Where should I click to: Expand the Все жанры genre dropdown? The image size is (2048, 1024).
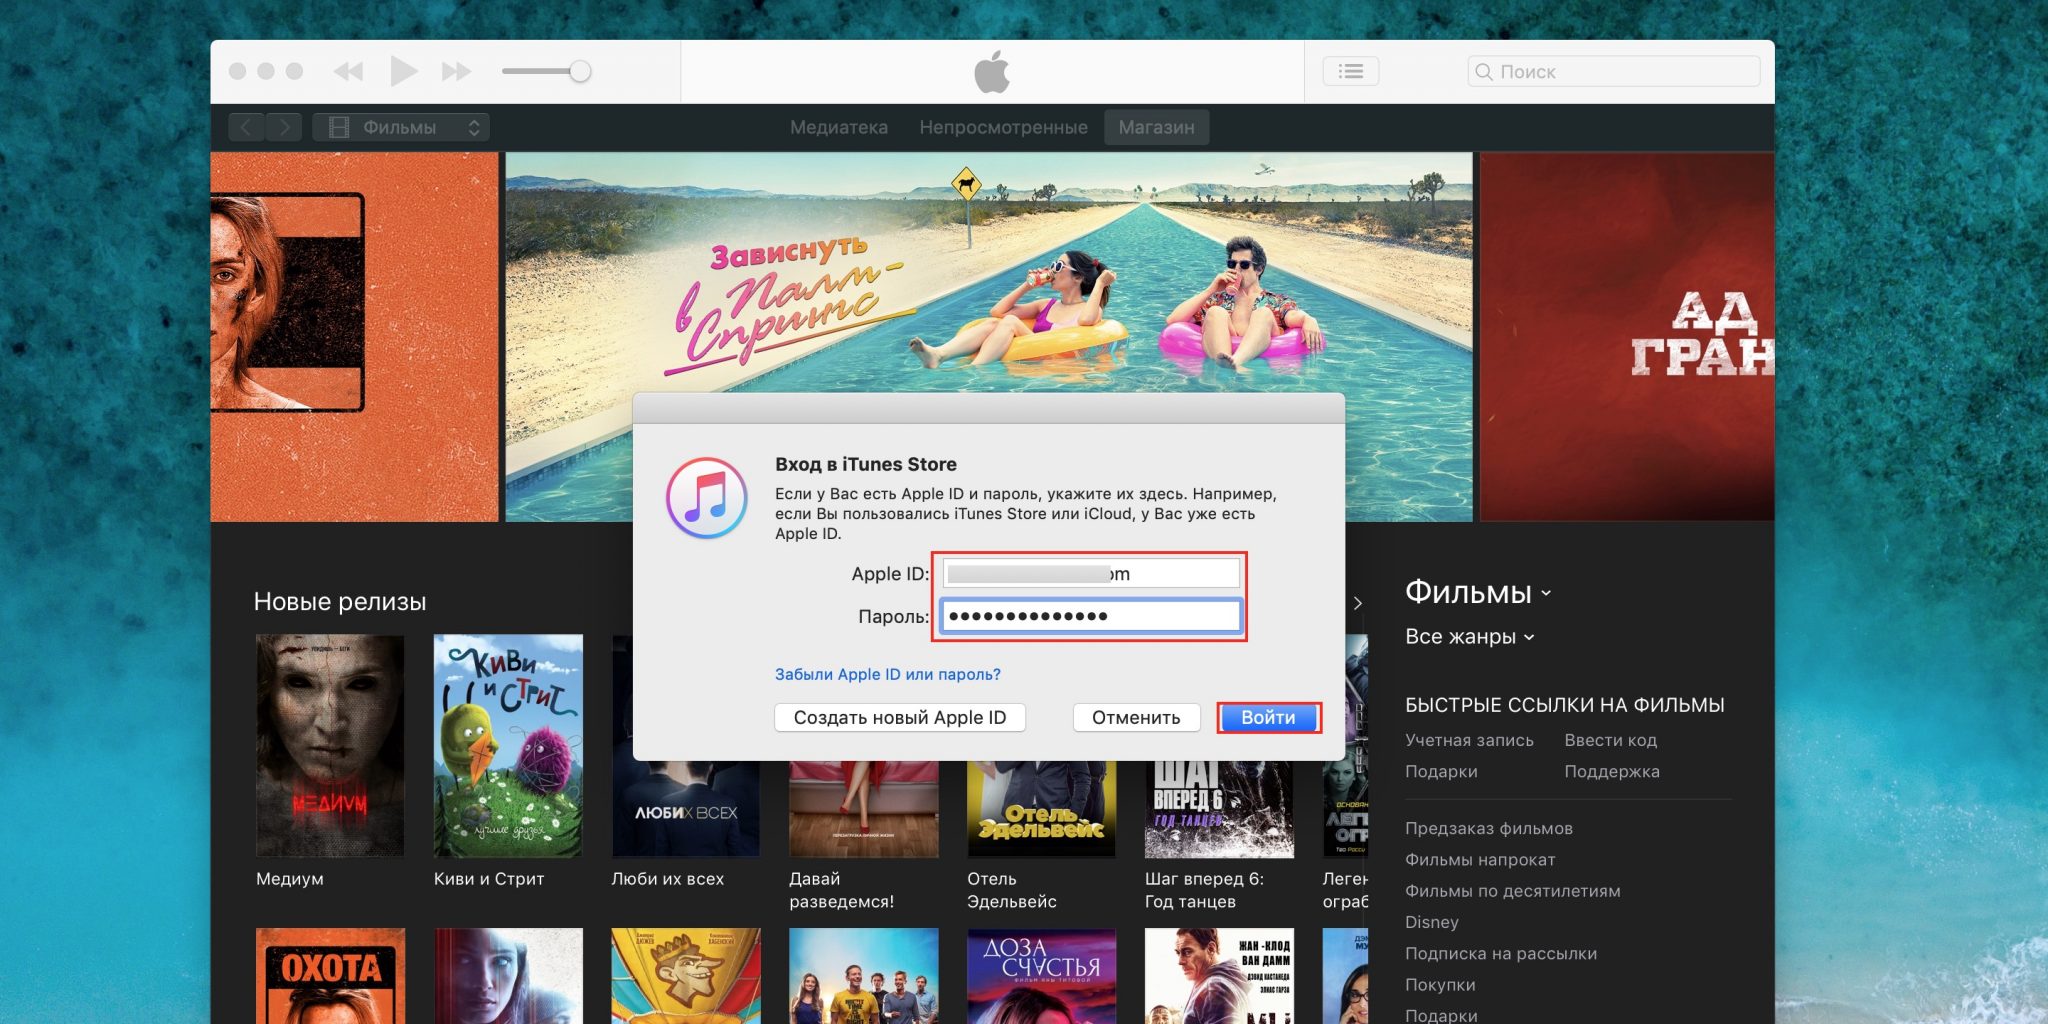point(1468,637)
